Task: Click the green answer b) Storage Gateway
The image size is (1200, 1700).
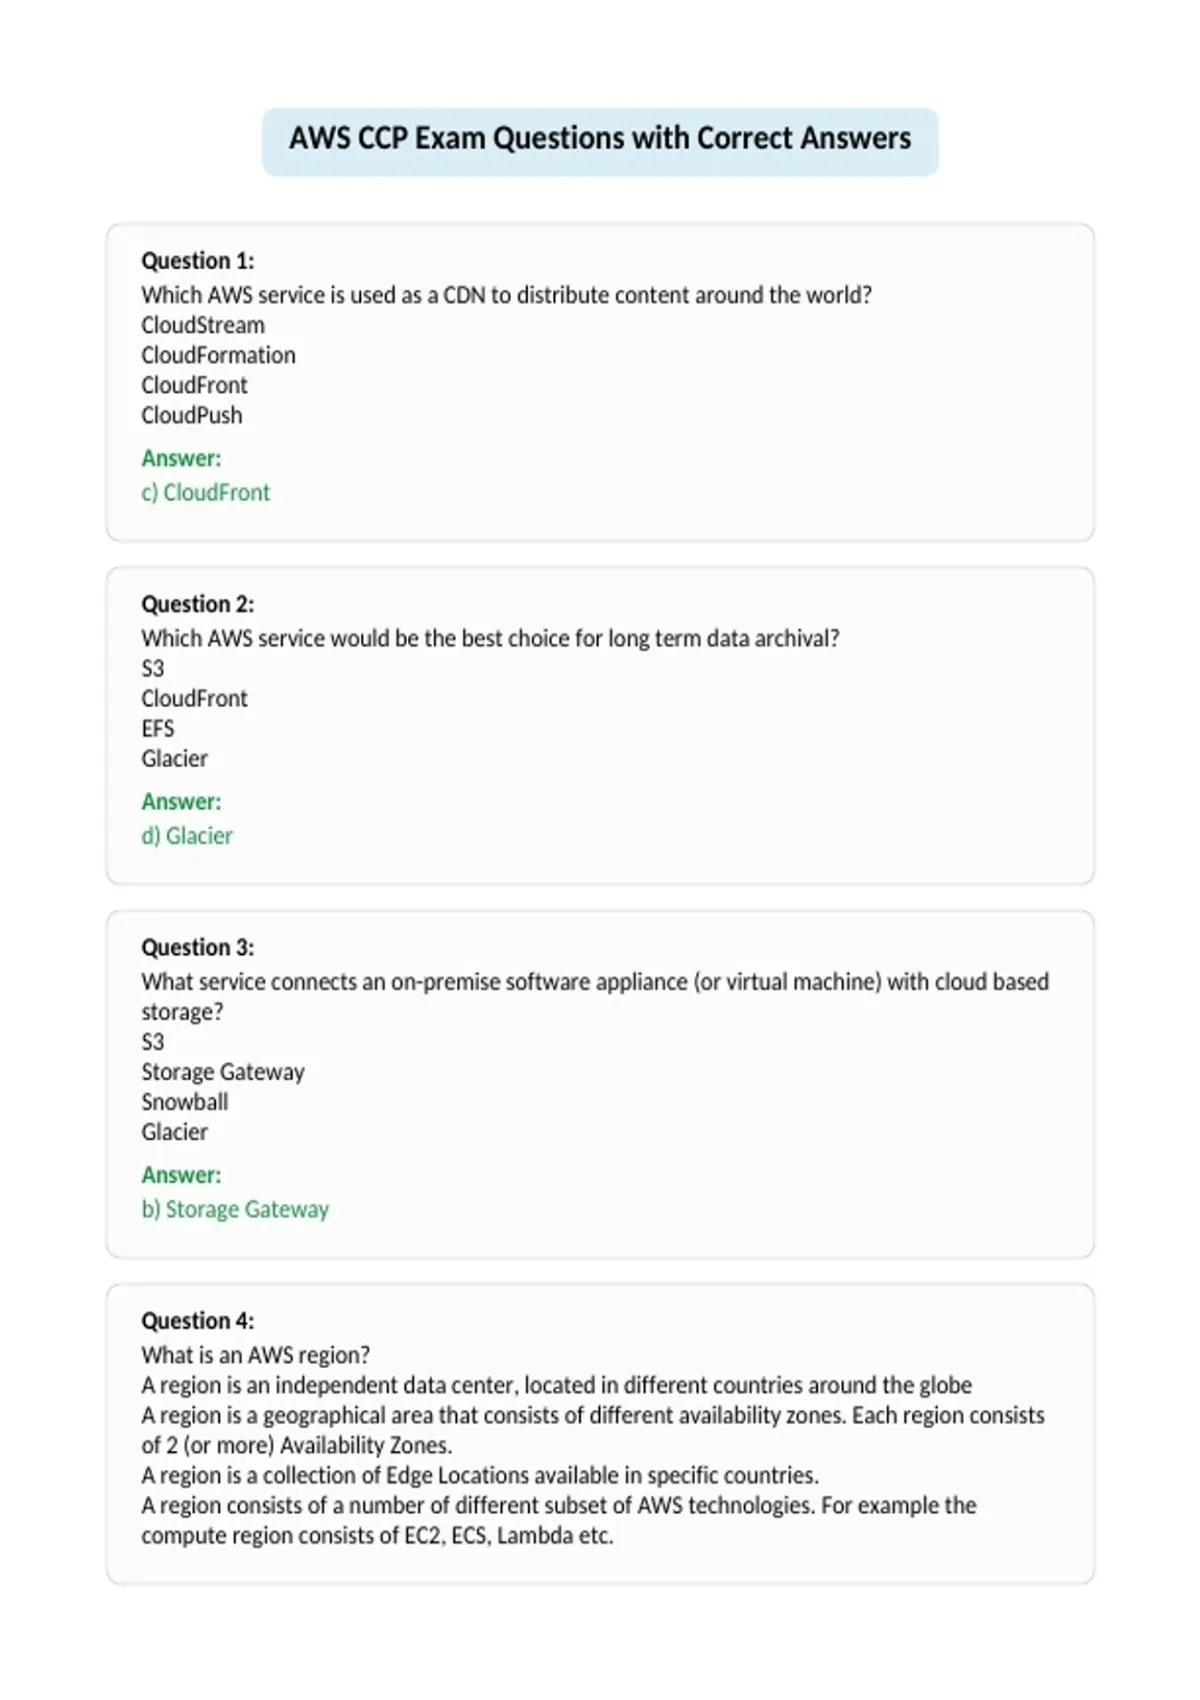Action: click(235, 1209)
